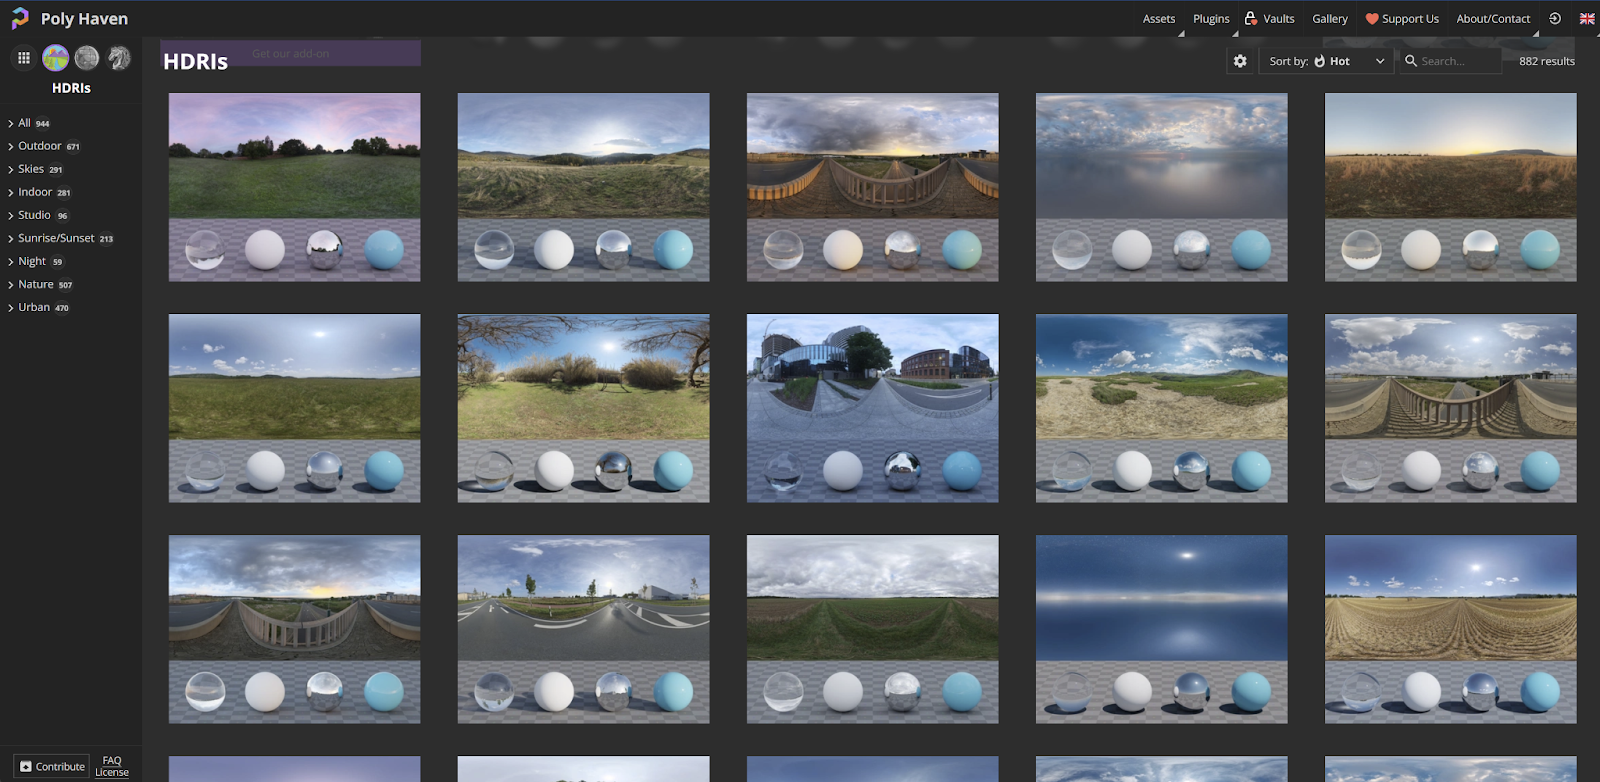Screen dimensions: 1600x782
Task: Click the 882 results count text
Action: [1546, 61]
